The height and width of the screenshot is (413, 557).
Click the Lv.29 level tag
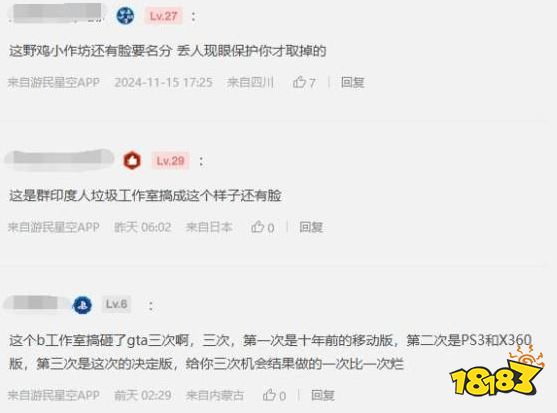coord(170,161)
